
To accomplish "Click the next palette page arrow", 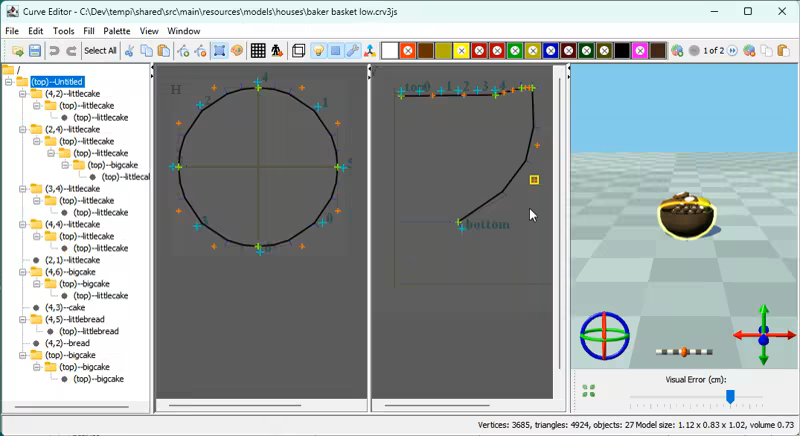I will 732,50.
